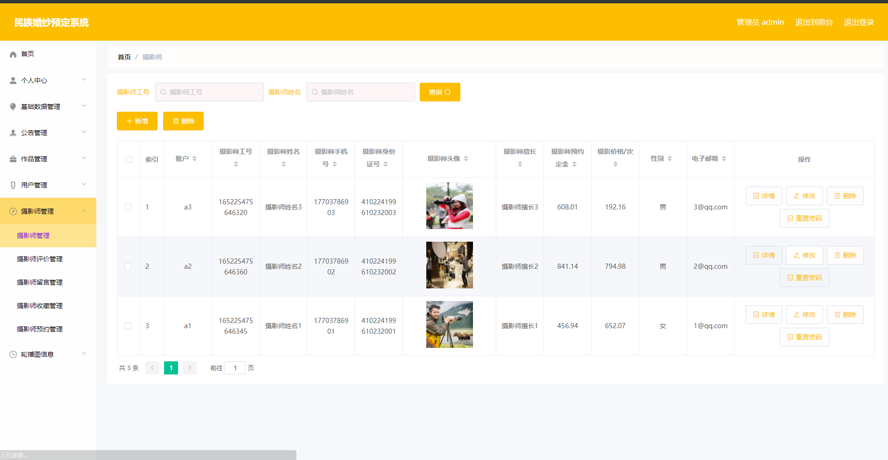This screenshot has width=888, height=460.
Task: Sort by the 性别 column sort arrows
Action: 669,159
